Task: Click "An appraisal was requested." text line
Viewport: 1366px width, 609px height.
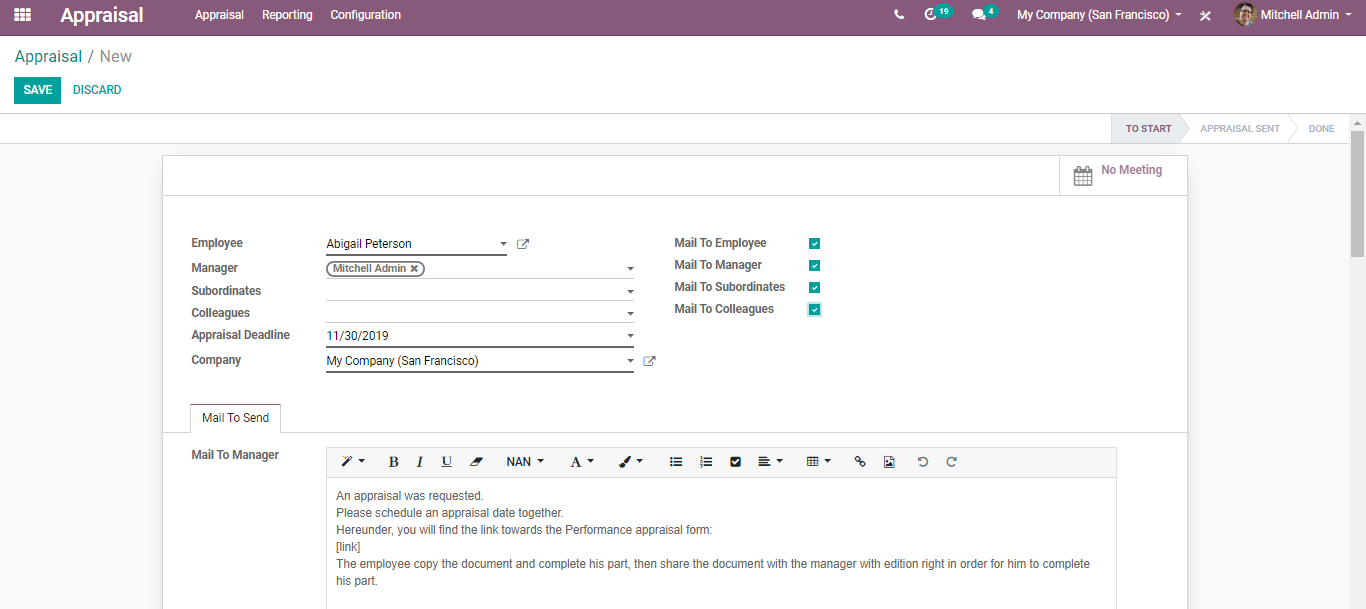Action: pyautogui.click(x=410, y=496)
